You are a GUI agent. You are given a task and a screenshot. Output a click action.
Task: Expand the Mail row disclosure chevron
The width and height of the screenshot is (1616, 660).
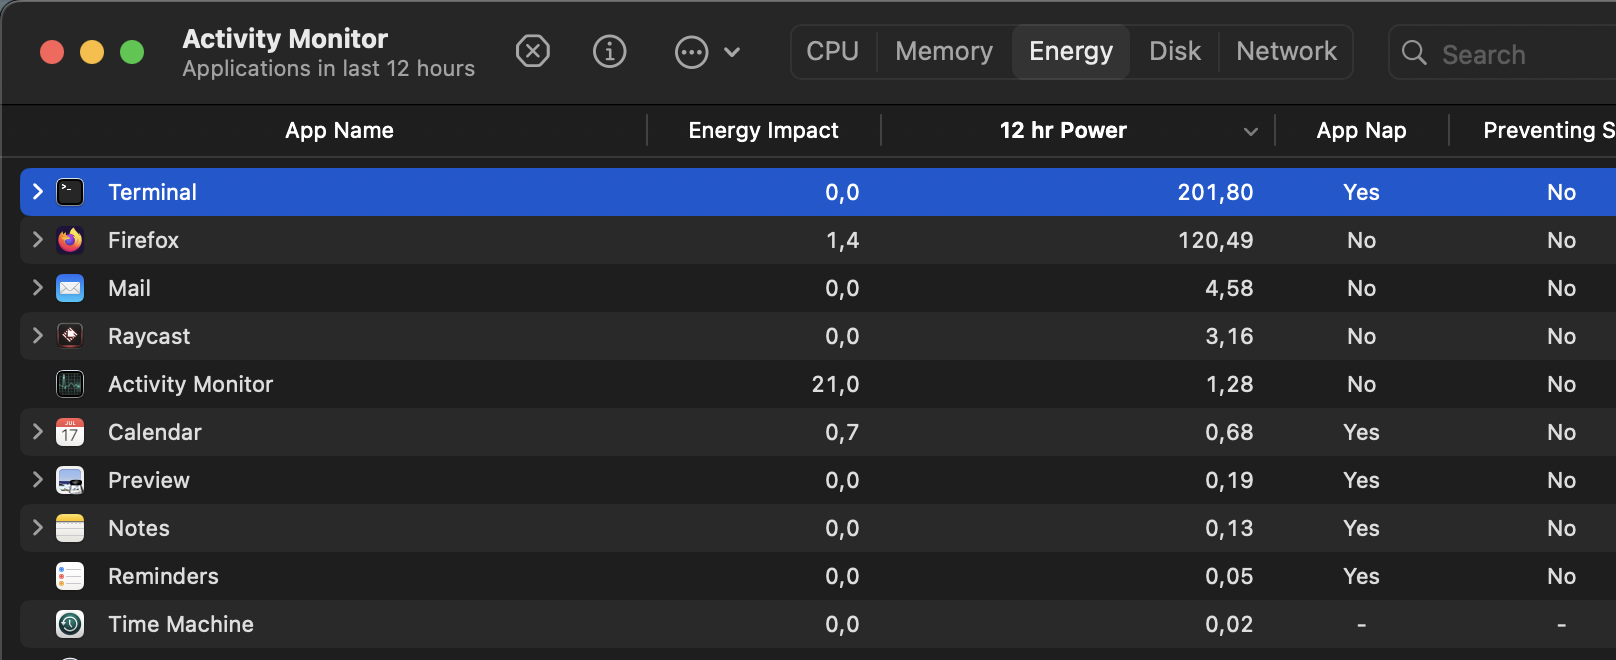tap(38, 287)
